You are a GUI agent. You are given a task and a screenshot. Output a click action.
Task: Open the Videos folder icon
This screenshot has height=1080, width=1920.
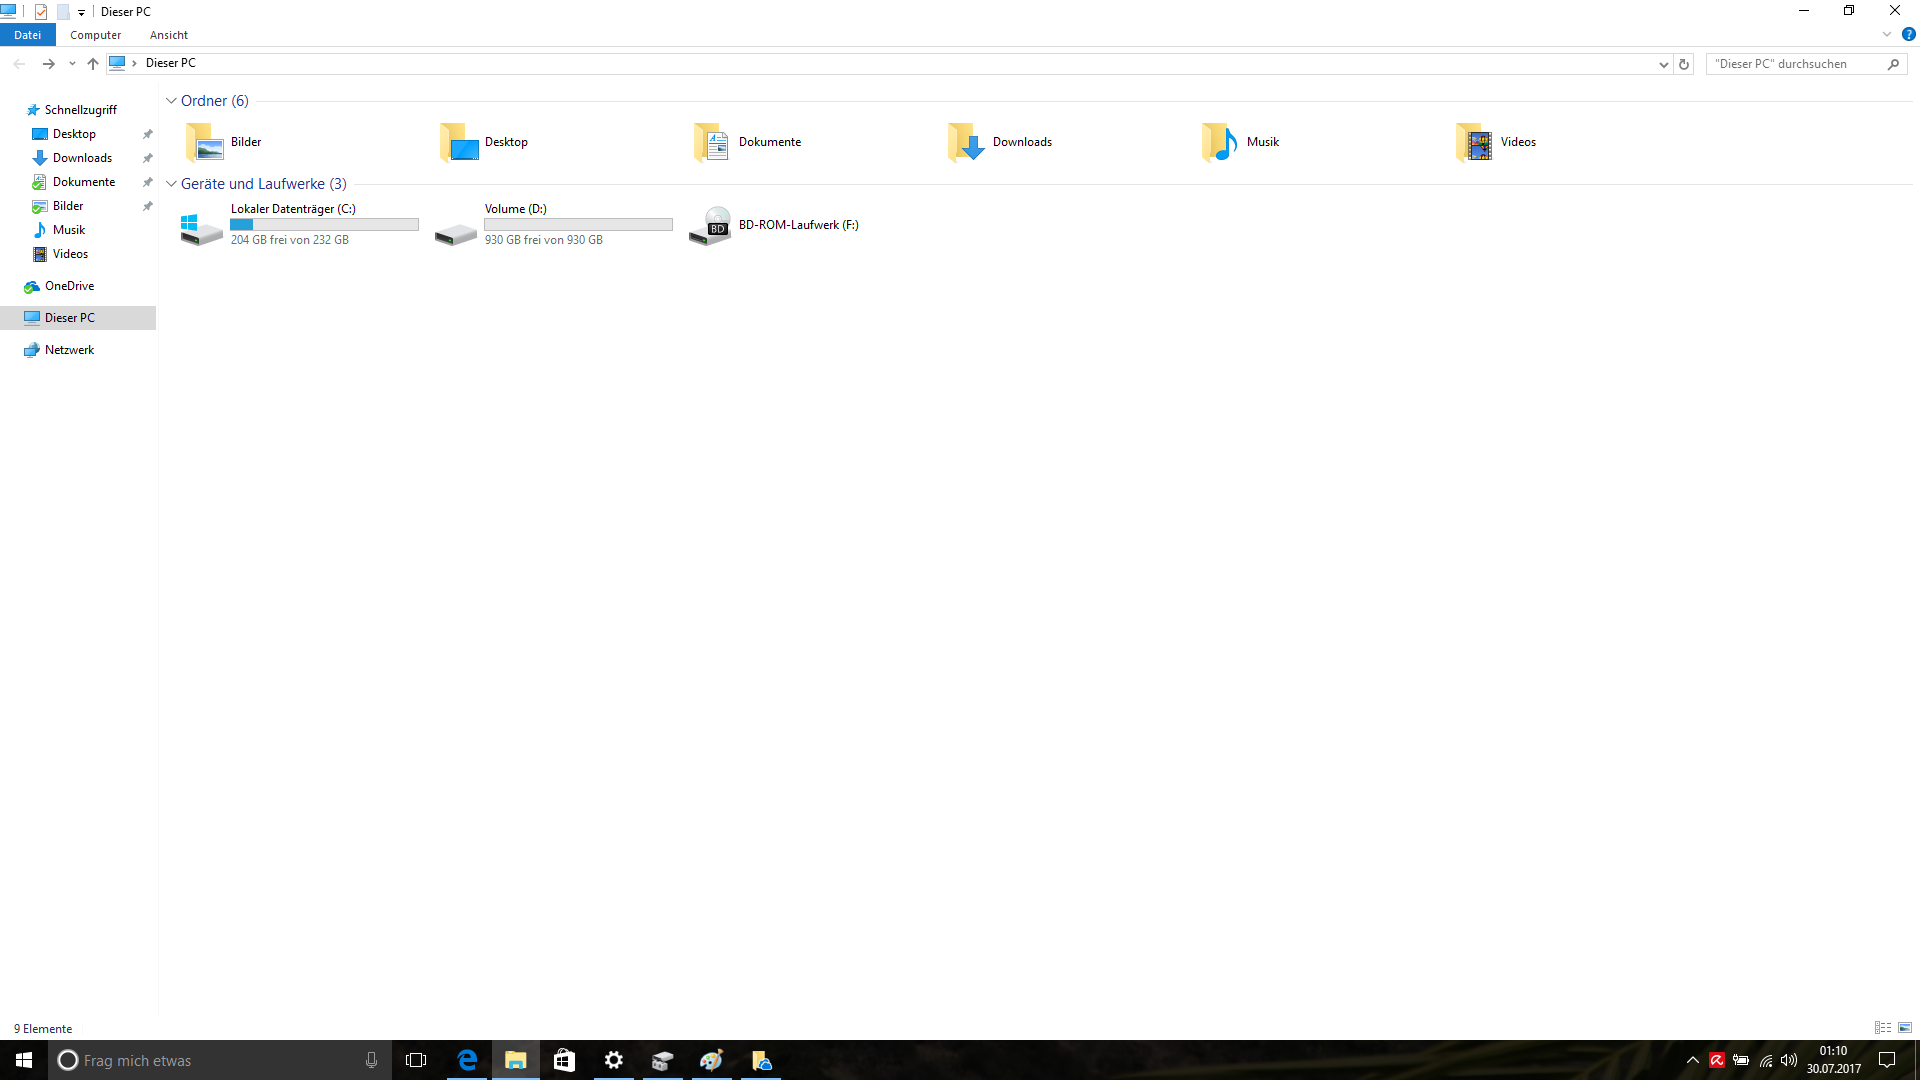point(1474,143)
